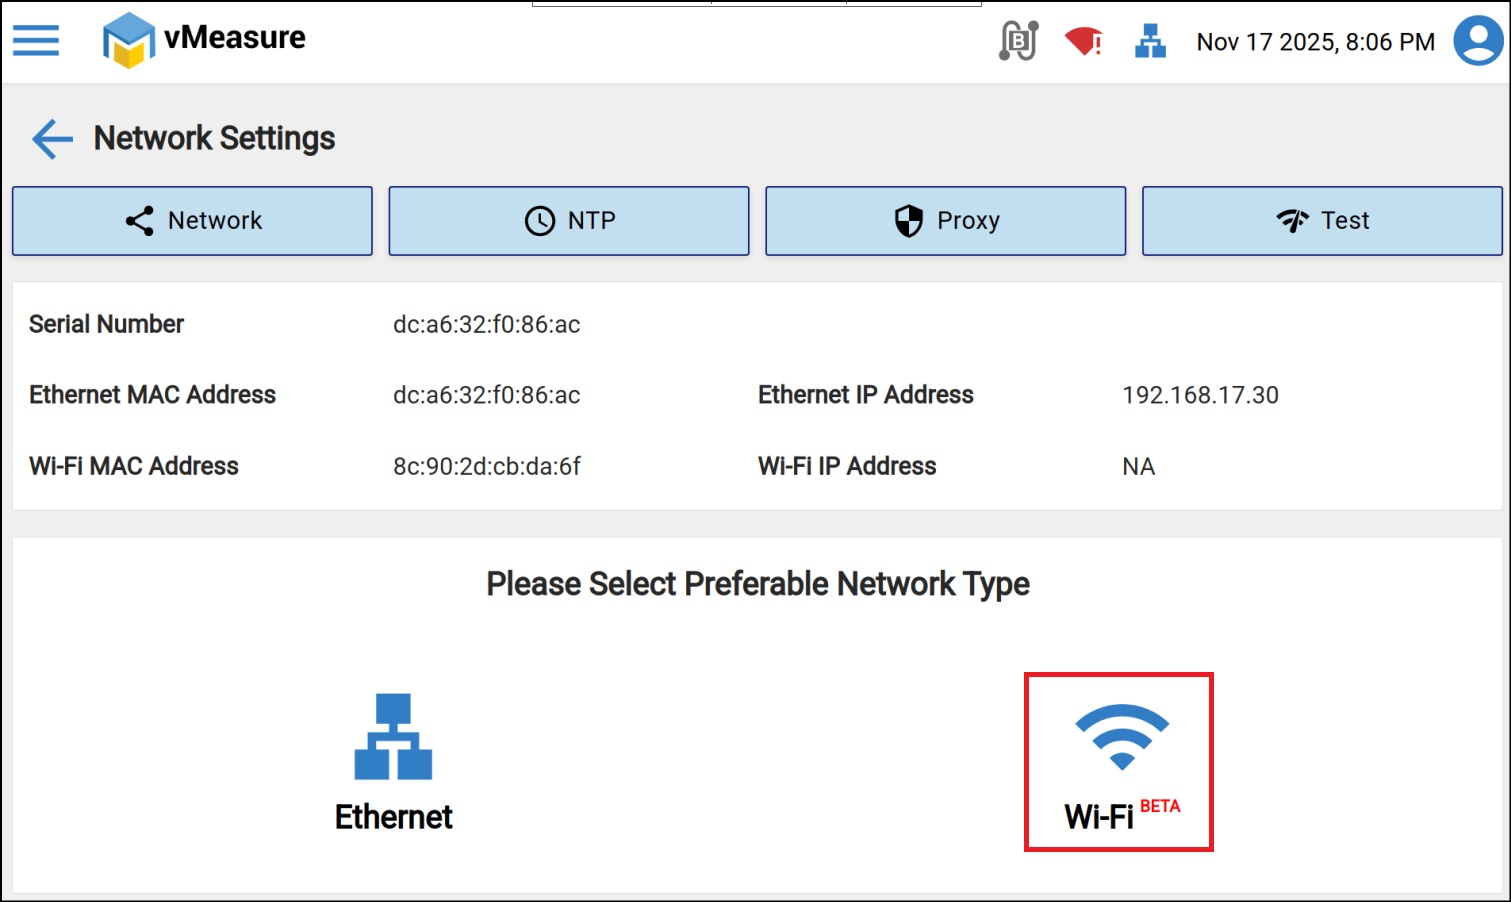Click the Ethernet status icon in header

(1150, 41)
